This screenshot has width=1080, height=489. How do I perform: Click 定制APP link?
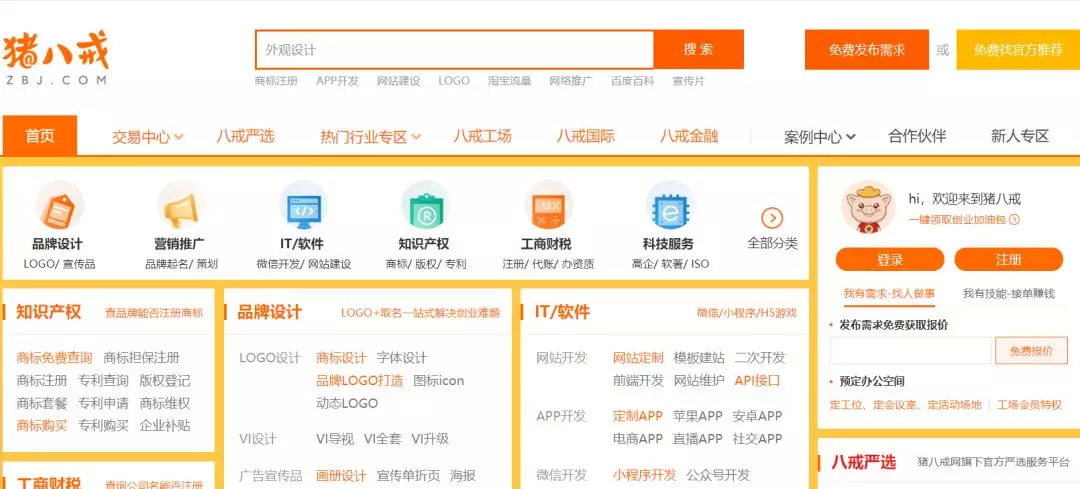(x=638, y=416)
